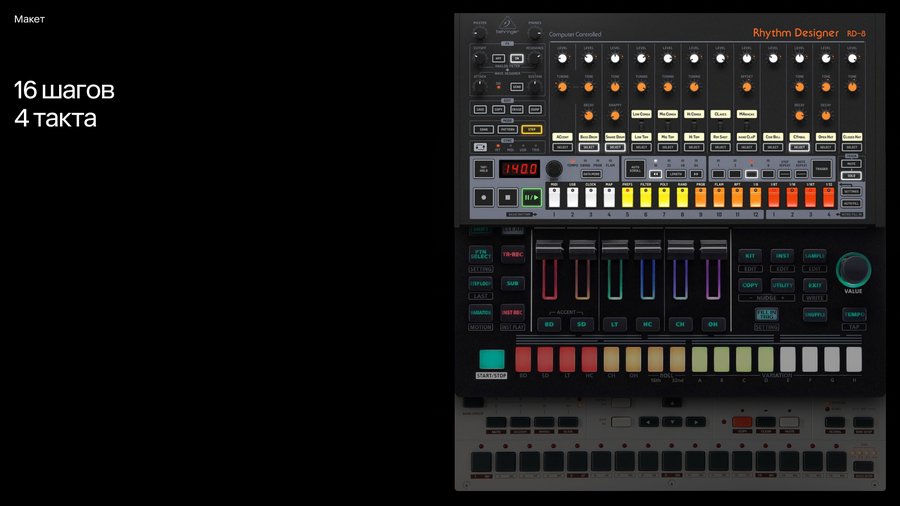
Task: Select the PATTERN mode button
Action: pos(507,129)
